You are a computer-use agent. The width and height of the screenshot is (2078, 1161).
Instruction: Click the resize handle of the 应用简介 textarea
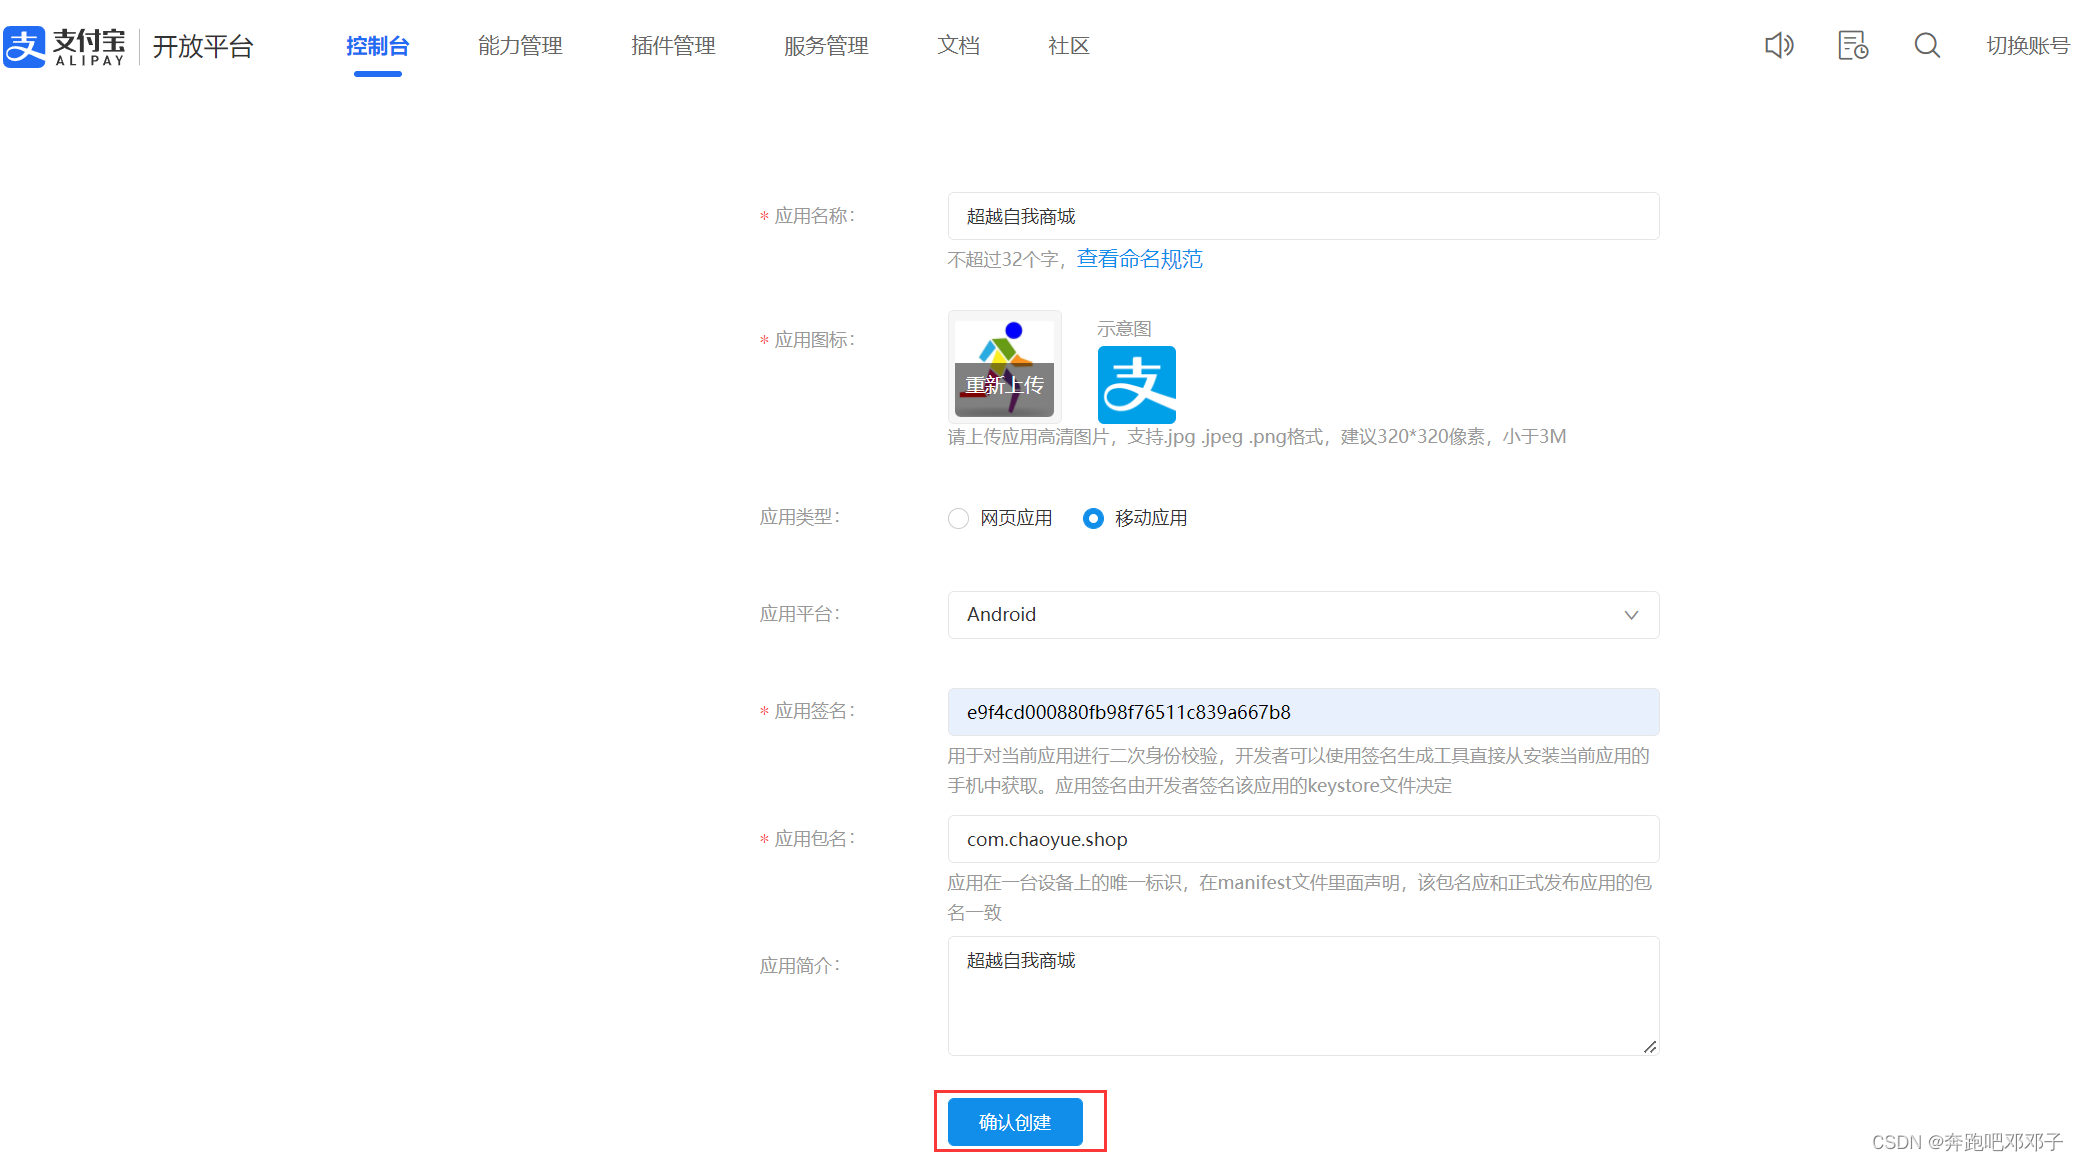point(1650,1048)
